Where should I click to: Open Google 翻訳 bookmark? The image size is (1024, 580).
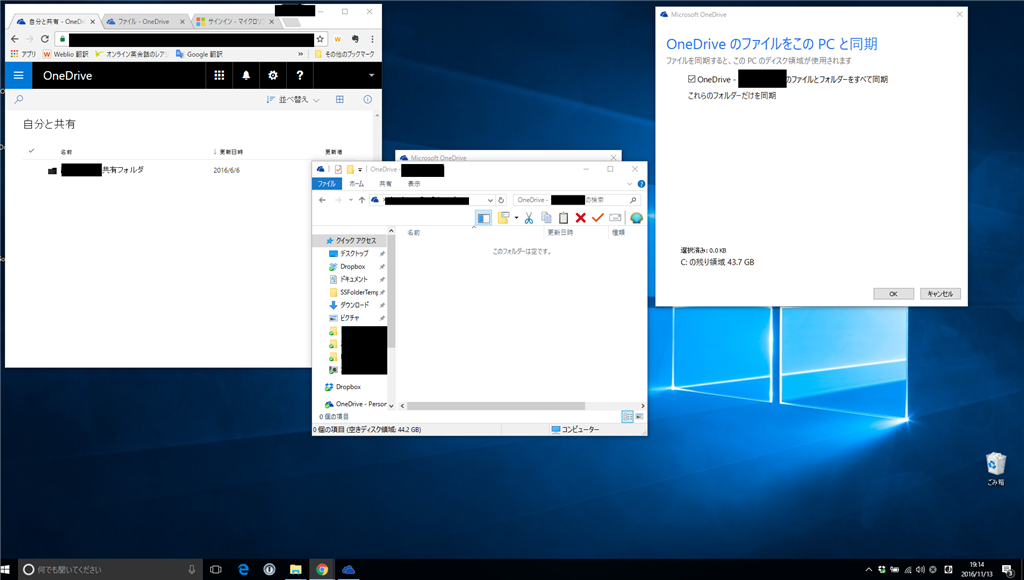pyautogui.click(x=199, y=54)
